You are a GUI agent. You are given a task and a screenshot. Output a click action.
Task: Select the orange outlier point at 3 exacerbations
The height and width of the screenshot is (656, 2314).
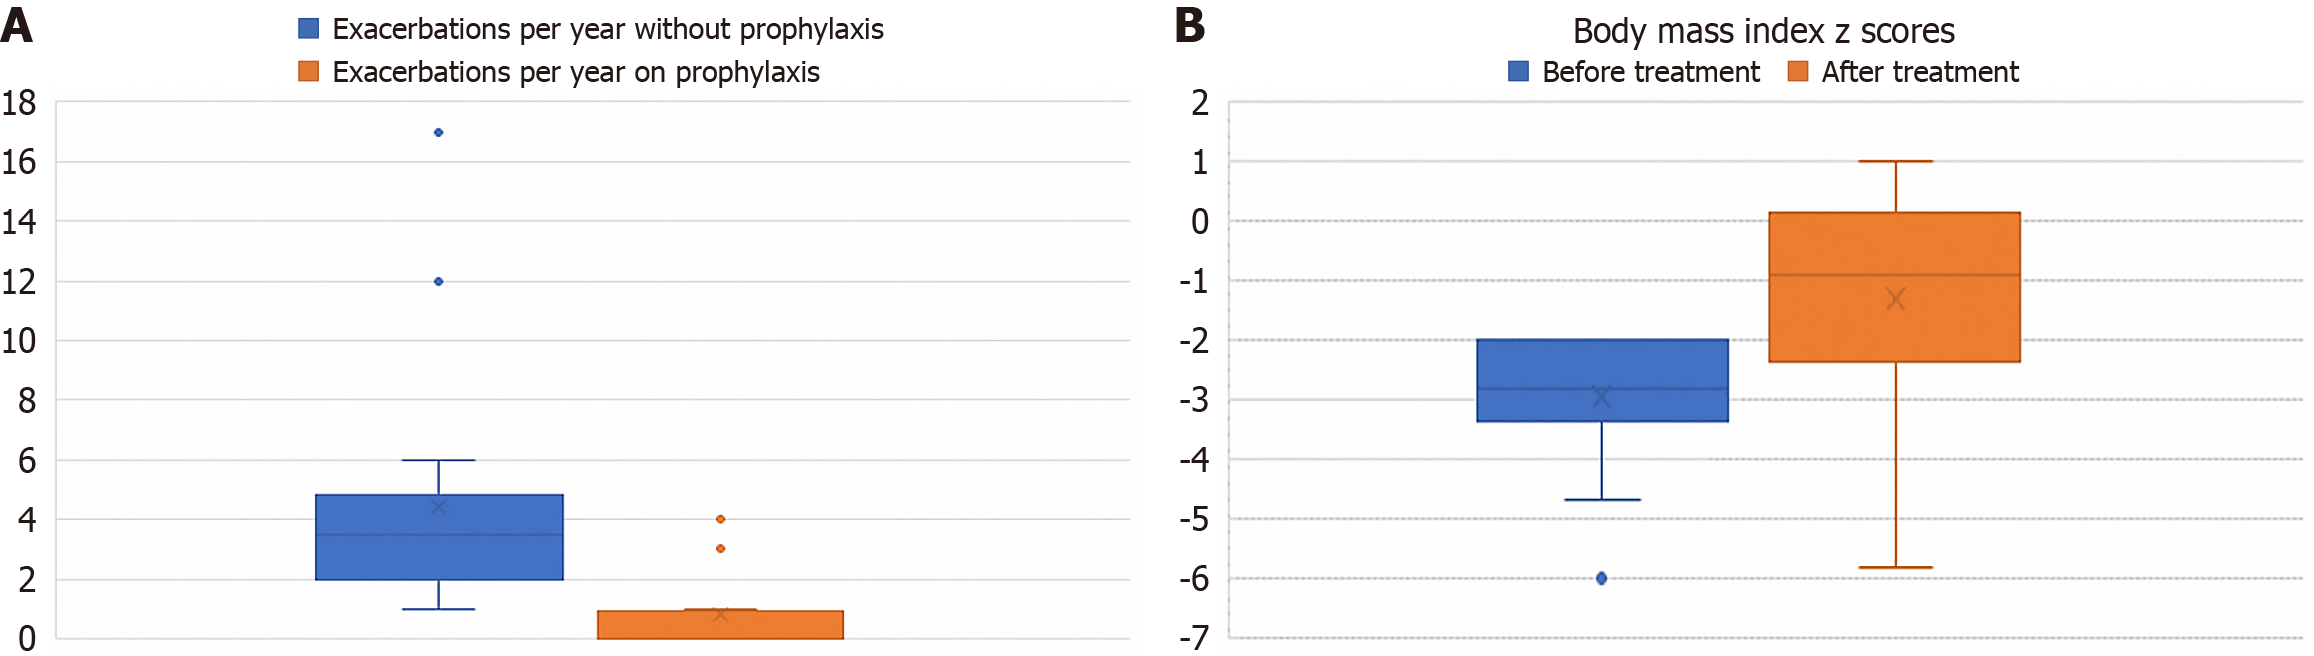pos(720,548)
